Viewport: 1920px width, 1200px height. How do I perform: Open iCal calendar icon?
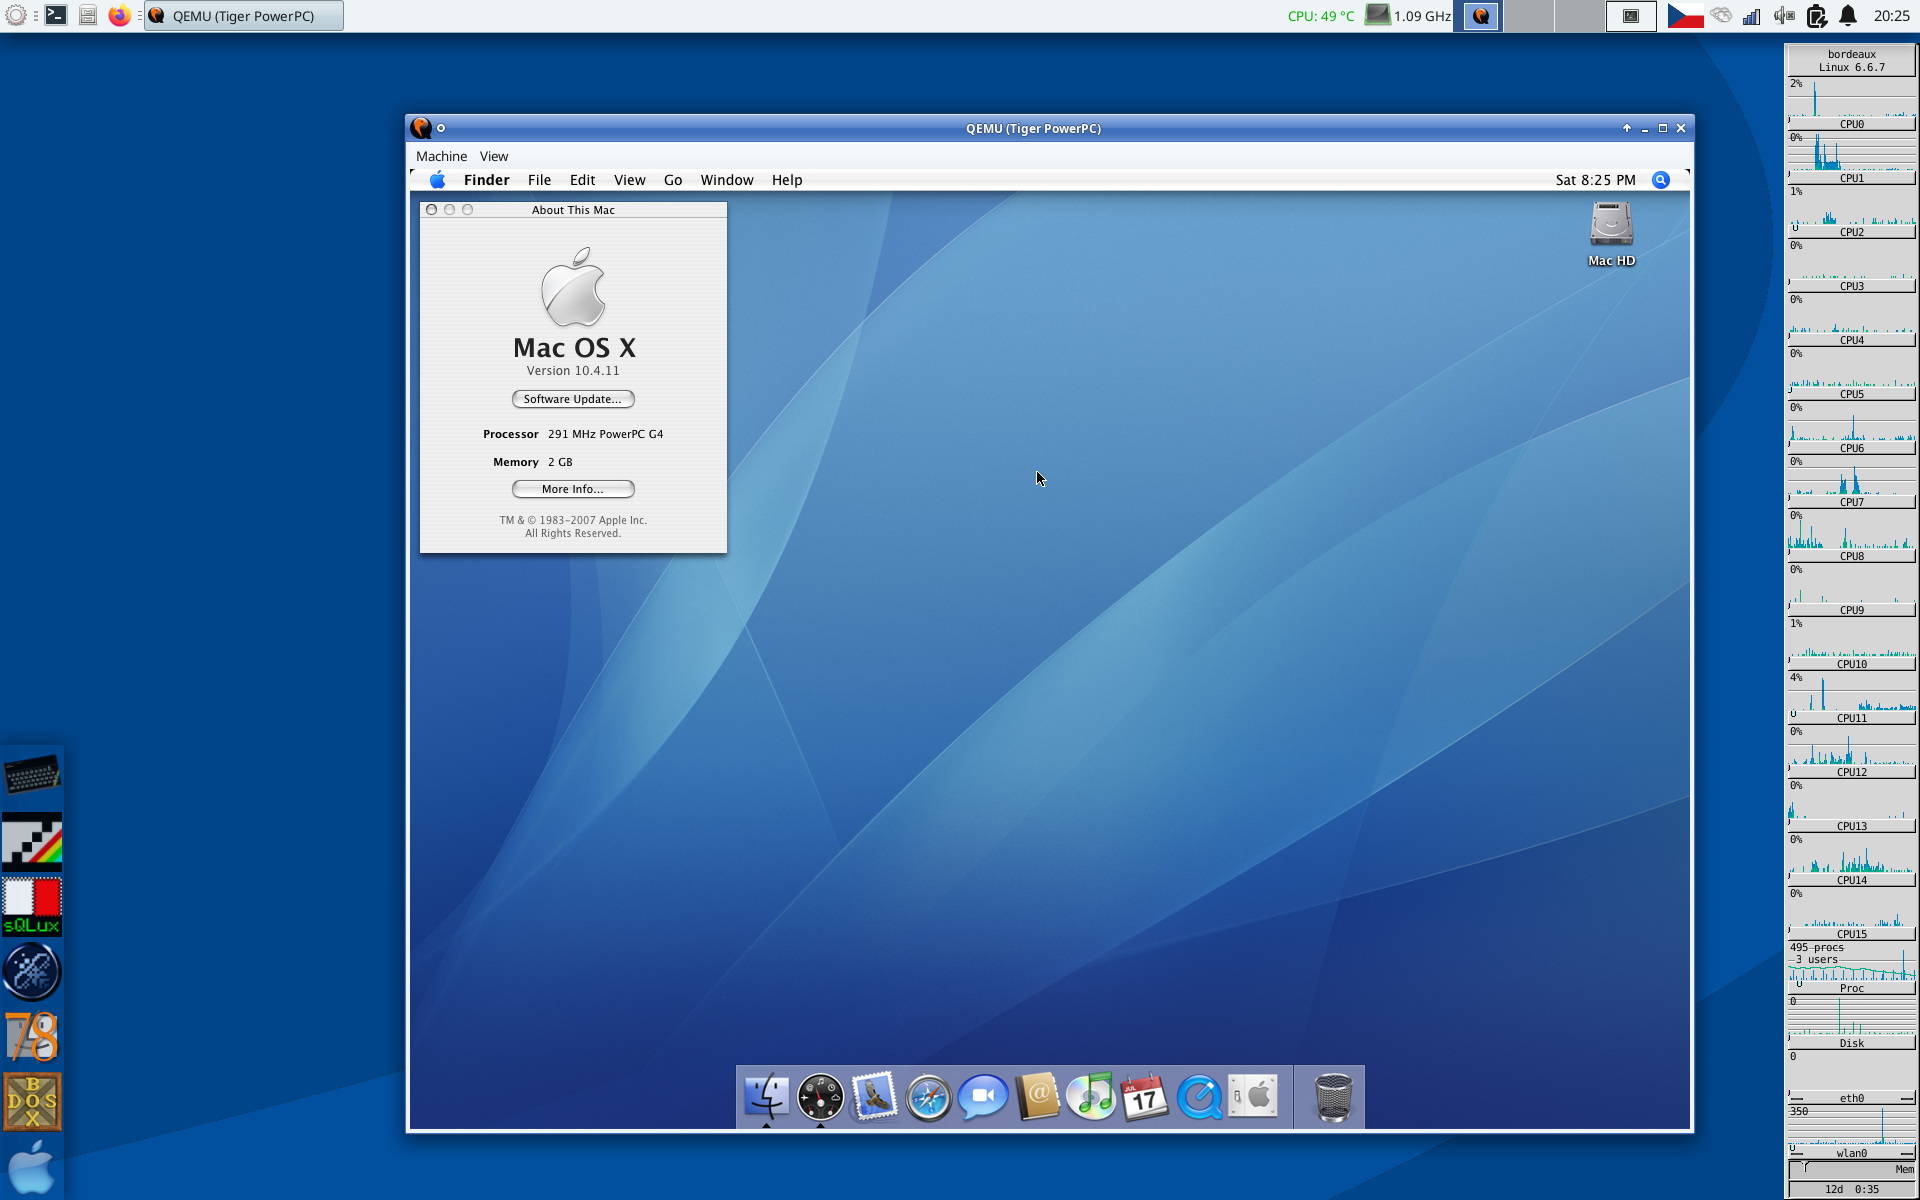pos(1145,1097)
